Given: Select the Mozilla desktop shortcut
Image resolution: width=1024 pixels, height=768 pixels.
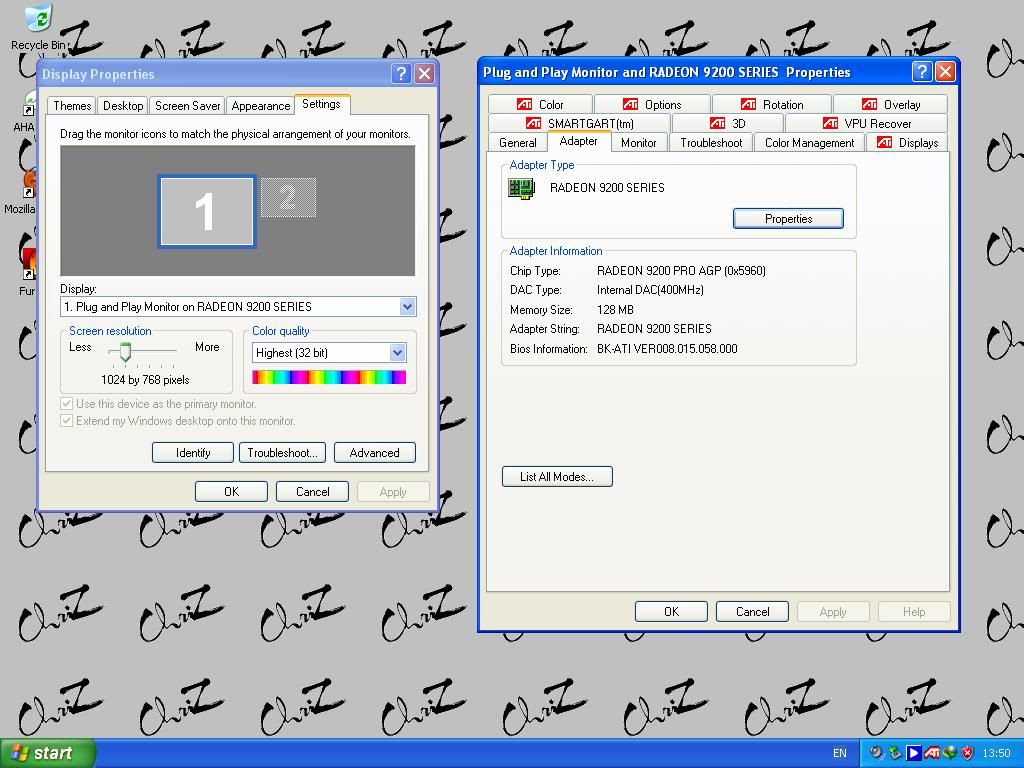Looking at the screenshot, I should click(29, 184).
